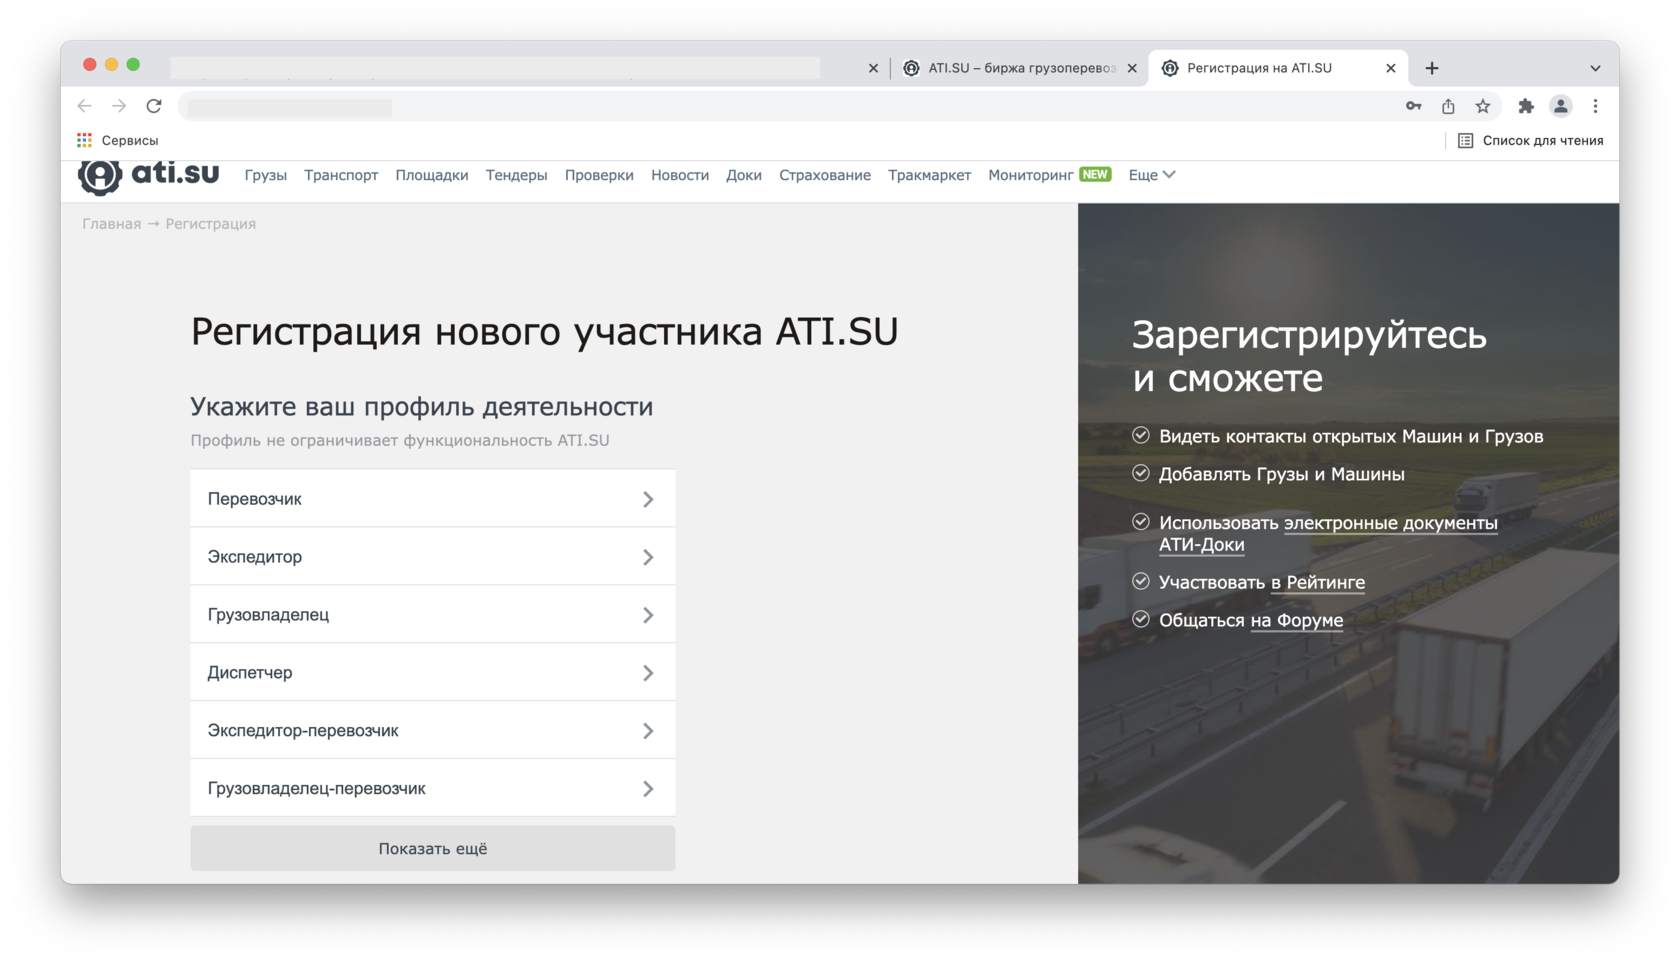
Task: Choose Экспедитор-перевозчик profile
Action: coord(432,730)
